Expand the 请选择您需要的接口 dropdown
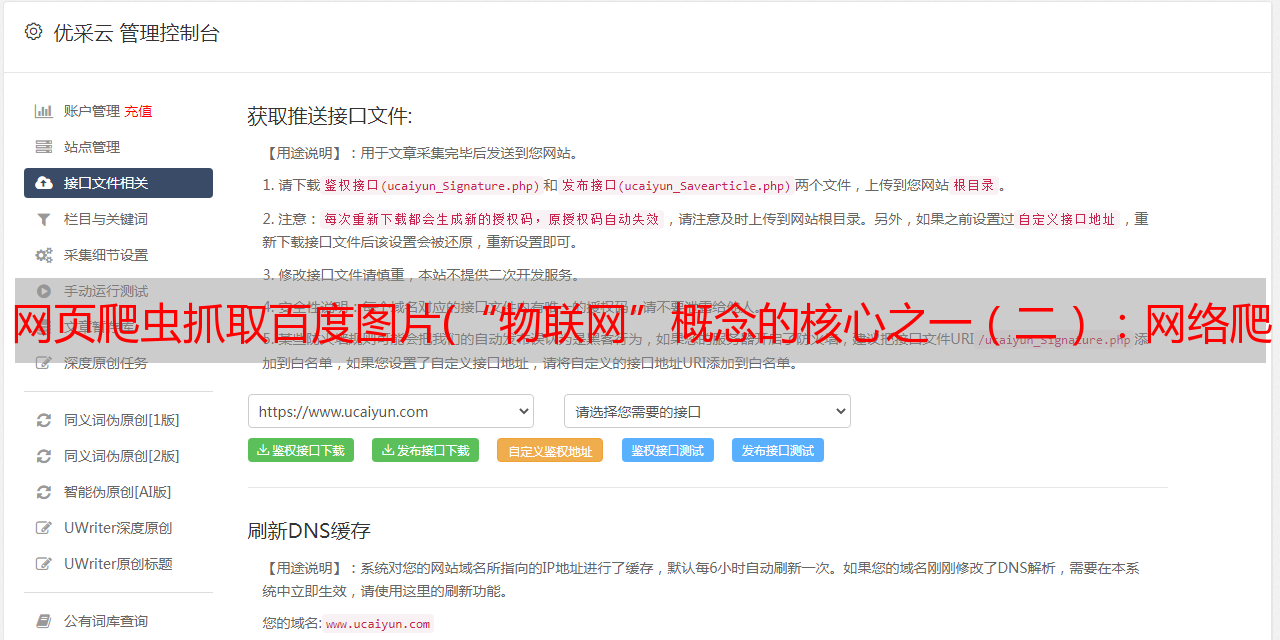 click(707, 411)
